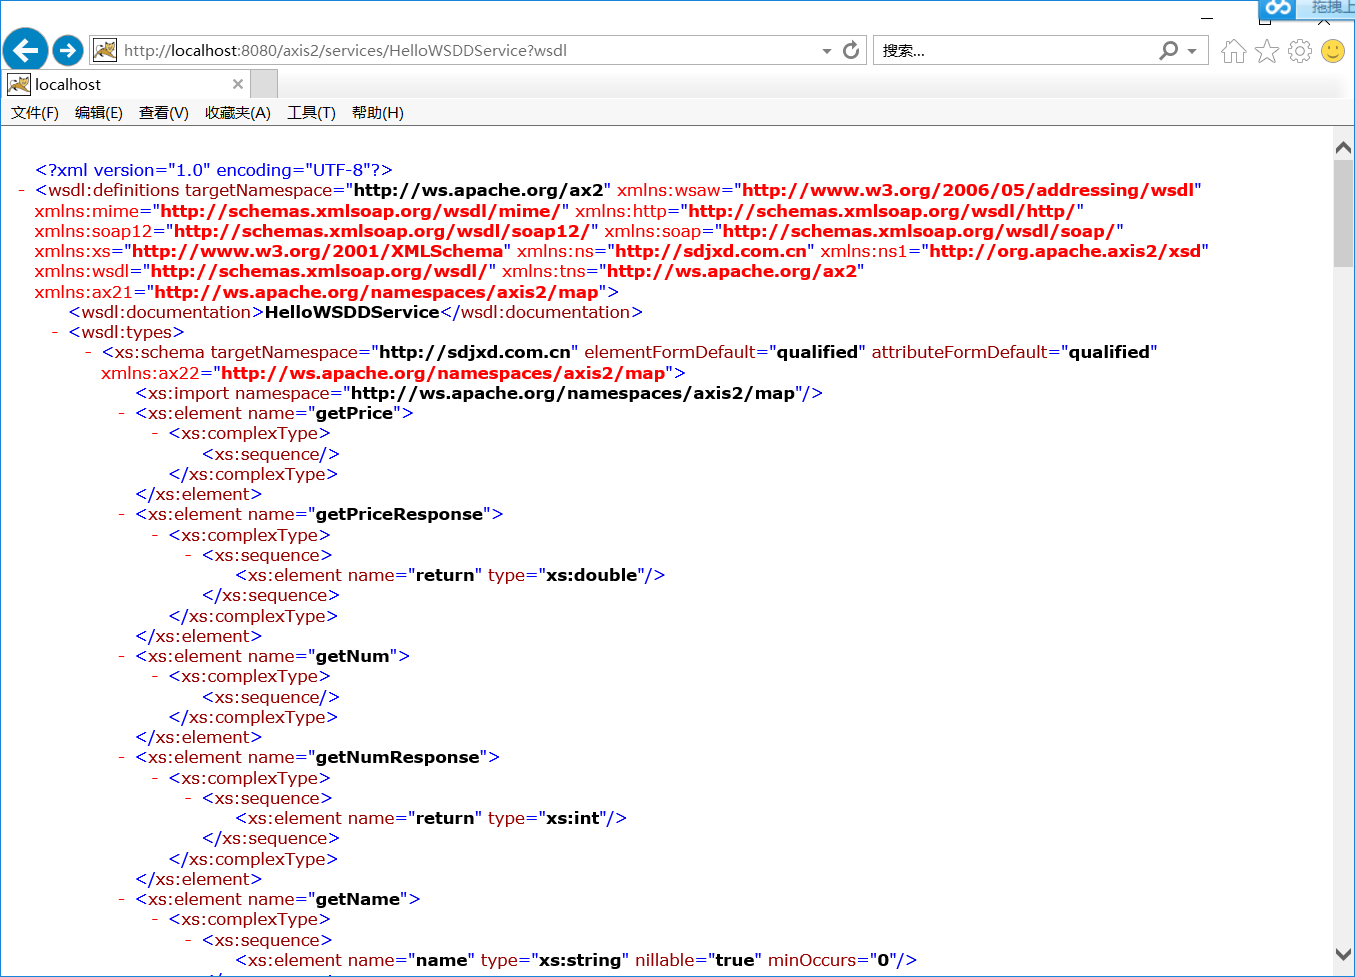Click the xmlns:ax22 namespace attribute

tap(387, 373)
